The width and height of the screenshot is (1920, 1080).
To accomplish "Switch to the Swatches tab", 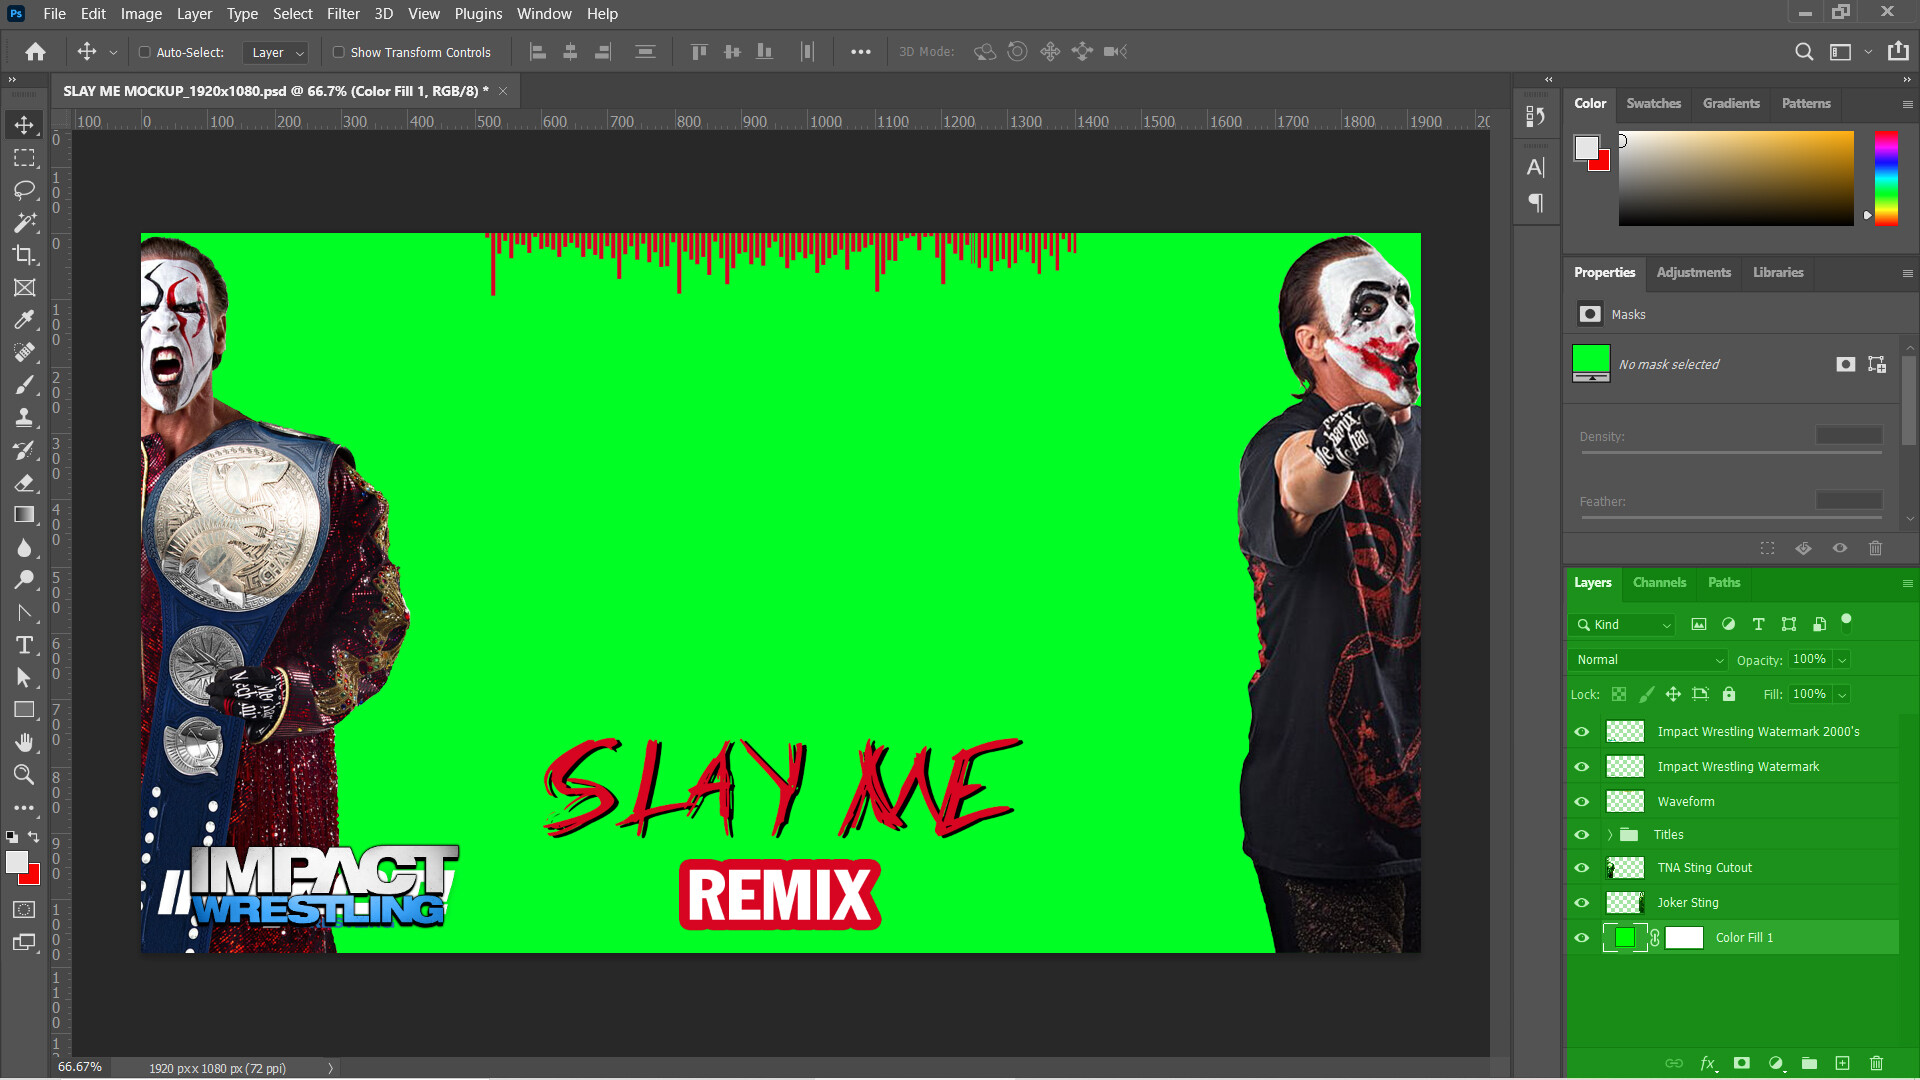I will pyautogui.click(x=1653, y=104).
